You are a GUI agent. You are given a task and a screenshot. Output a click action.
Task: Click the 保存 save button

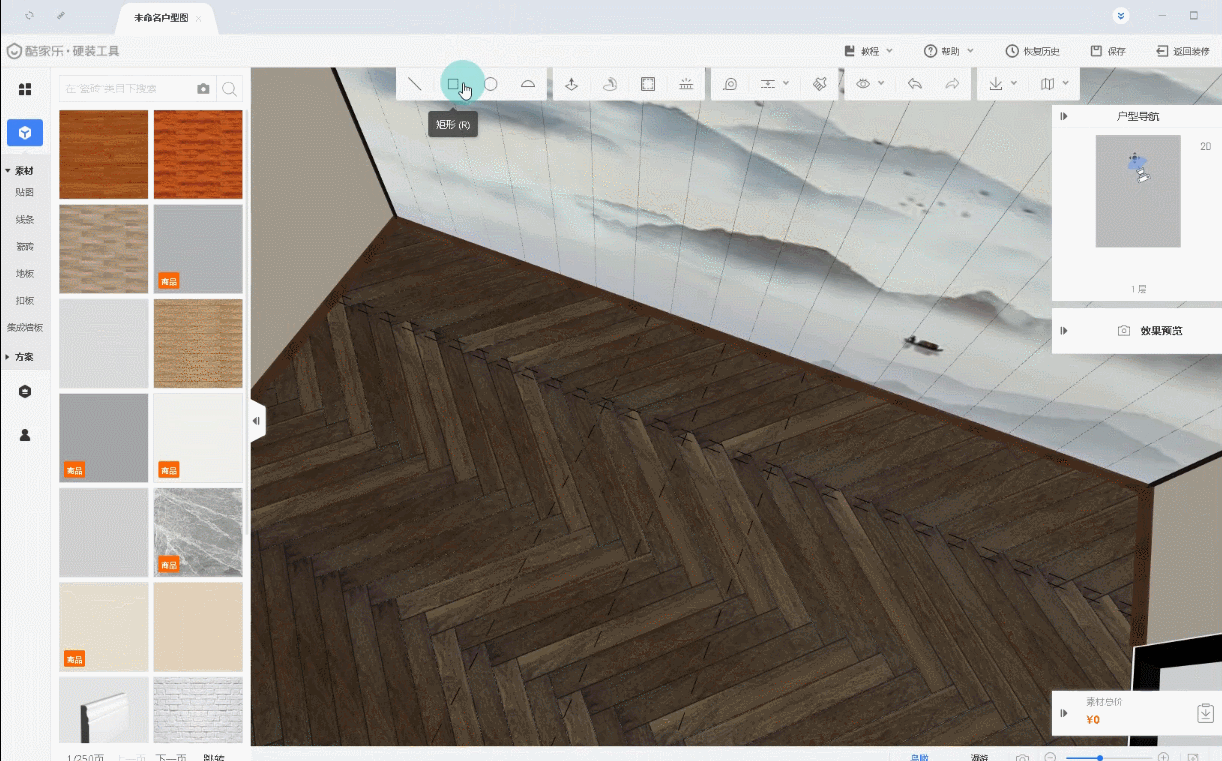pyautogui.click(x=1108, y=51)
